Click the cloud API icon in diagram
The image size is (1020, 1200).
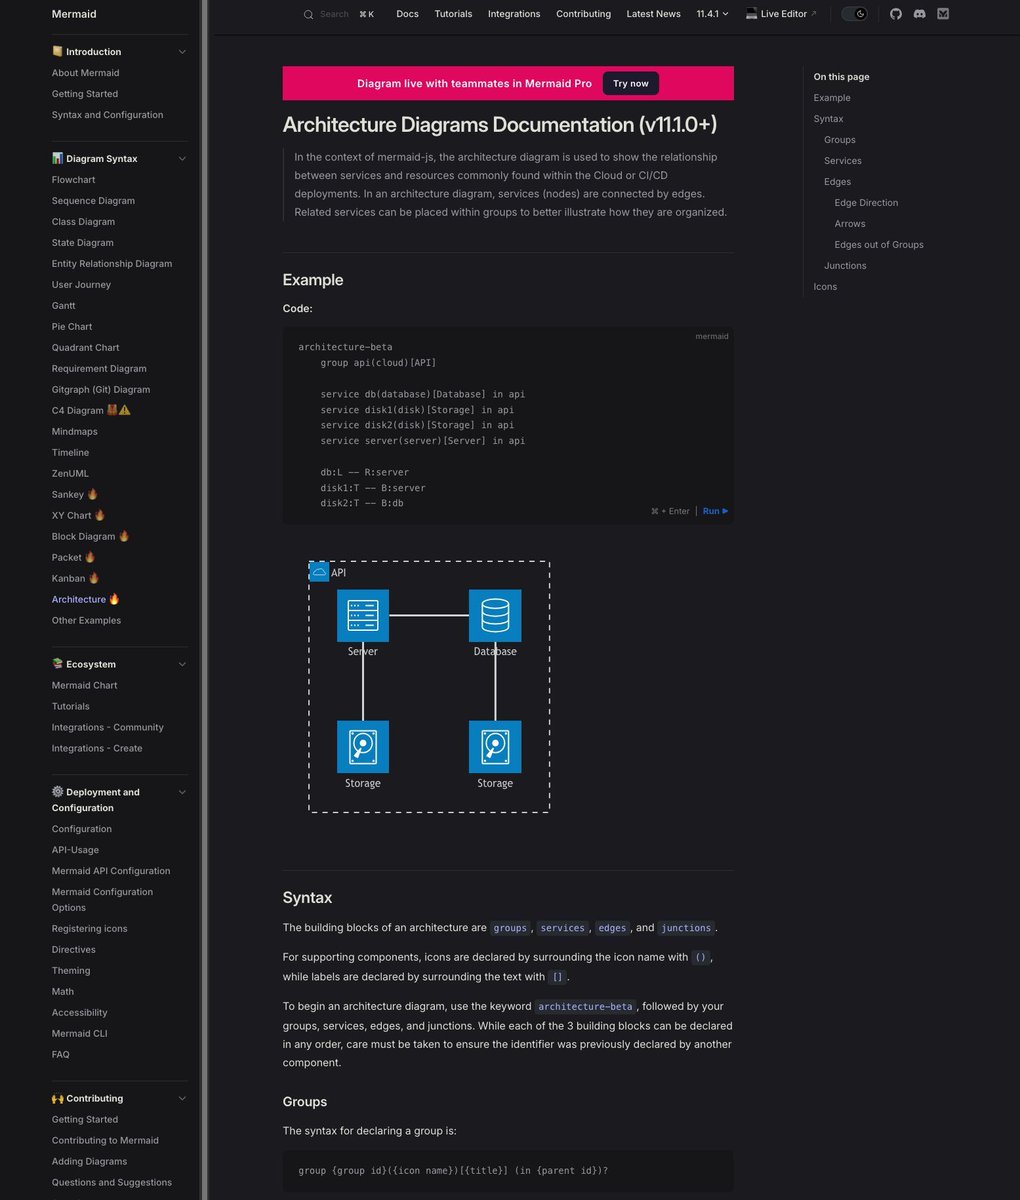coord(319,572)
